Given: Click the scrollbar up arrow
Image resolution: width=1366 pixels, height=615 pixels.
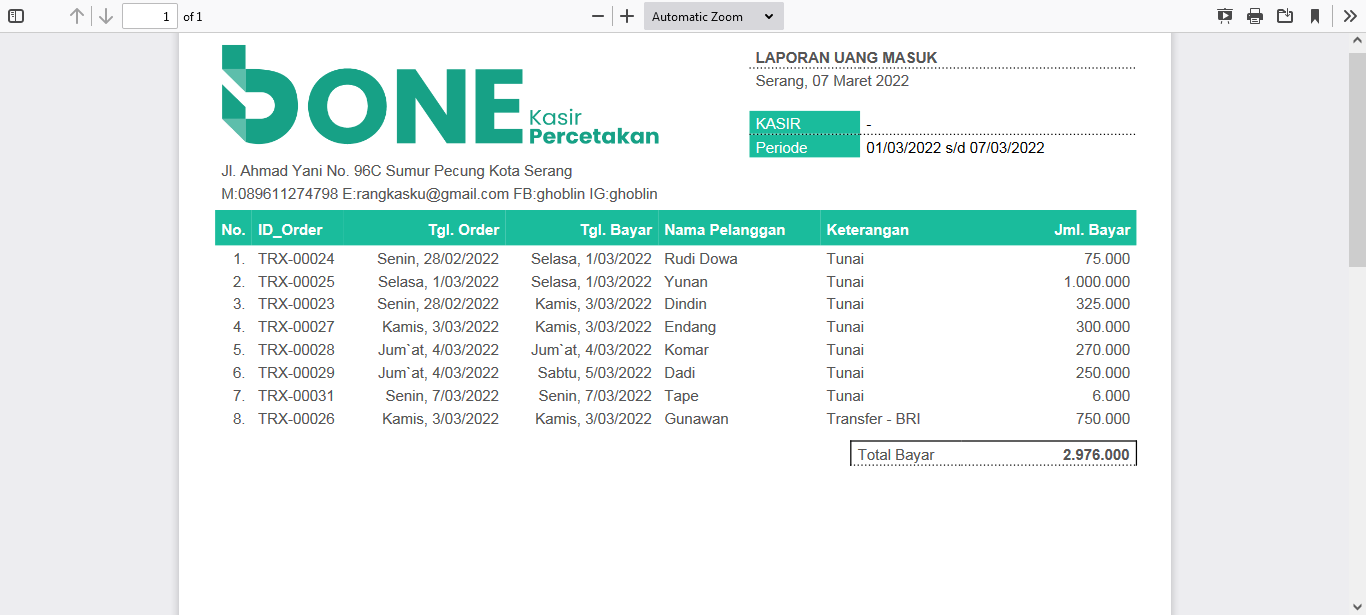Looking at the screenshot, I should 1357,41.
